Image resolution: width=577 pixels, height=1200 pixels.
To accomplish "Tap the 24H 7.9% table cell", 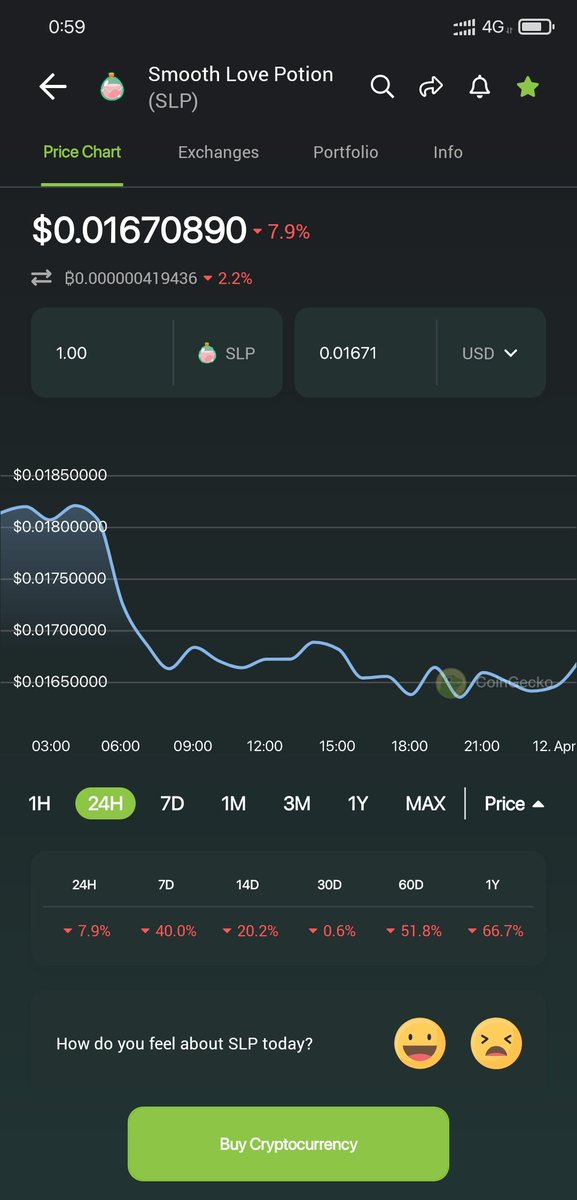I will pyautogui.click(x=86, y=931).
